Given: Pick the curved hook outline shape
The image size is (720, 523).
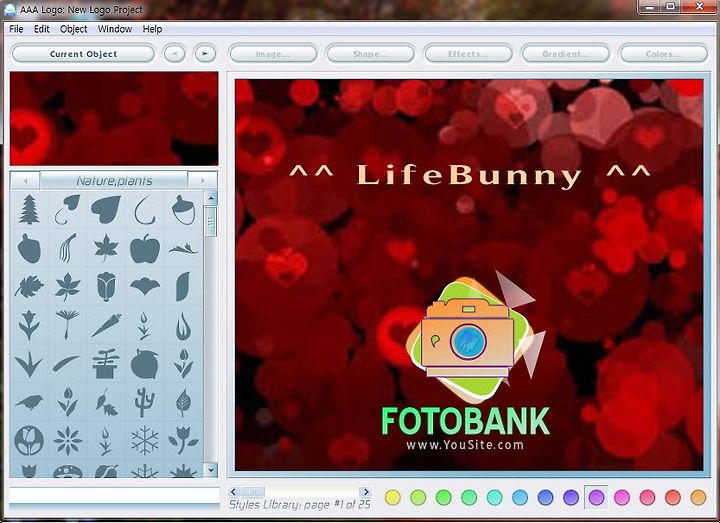Looking at the screenshot, I should click(x=145, y=209).
